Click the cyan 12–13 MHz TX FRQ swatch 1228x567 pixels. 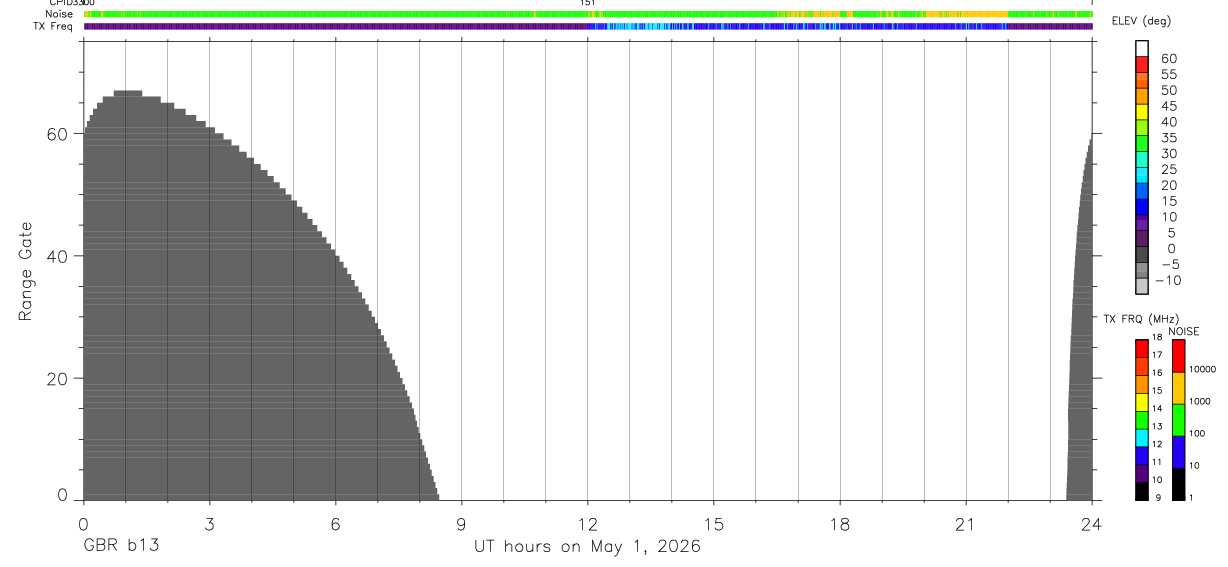click(x=1142, y=437)
